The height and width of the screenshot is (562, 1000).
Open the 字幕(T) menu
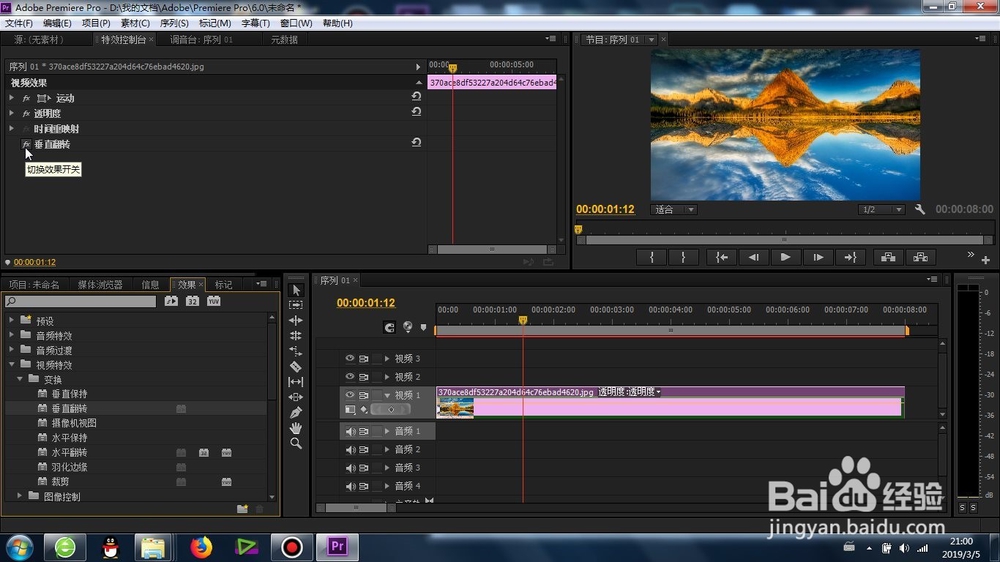point(255,23)
